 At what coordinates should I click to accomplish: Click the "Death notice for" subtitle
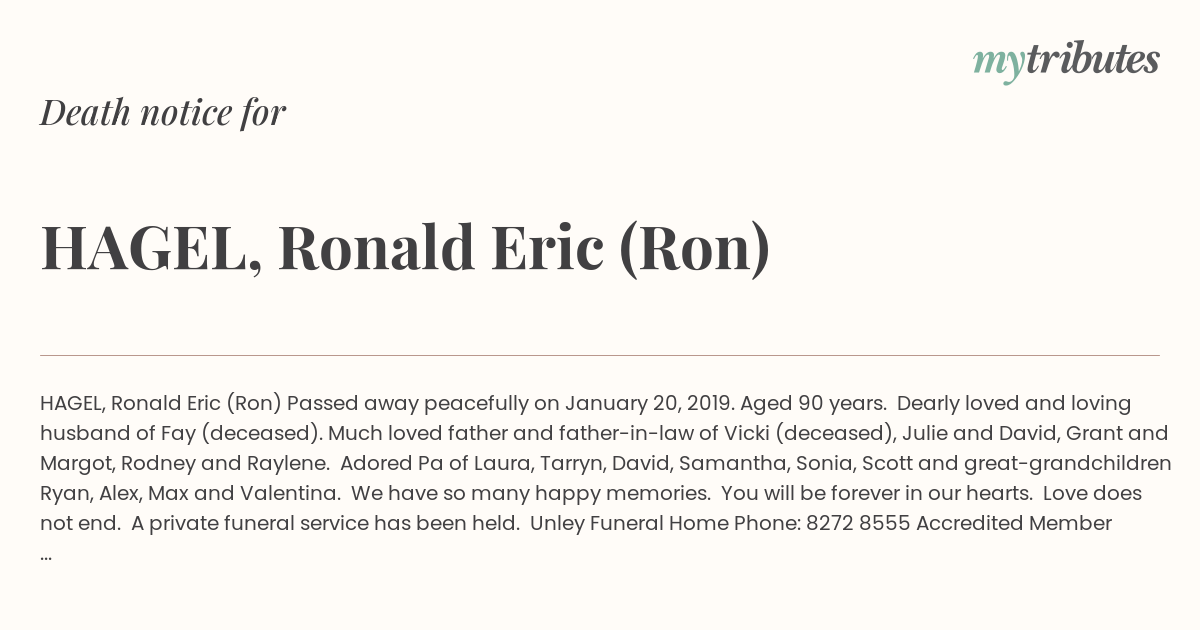(163, 113)
